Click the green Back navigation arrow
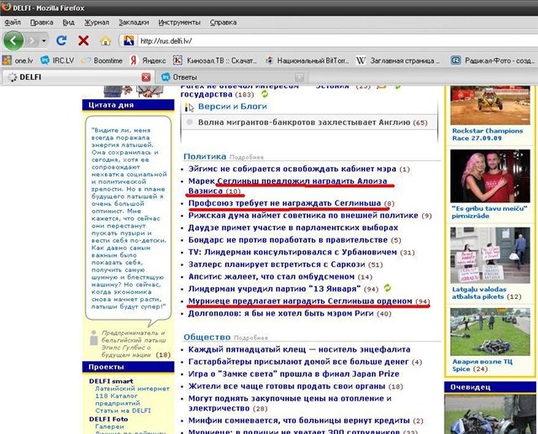This screenshot has width=538, height=434. pyautogui.click(x=13, y=41)
